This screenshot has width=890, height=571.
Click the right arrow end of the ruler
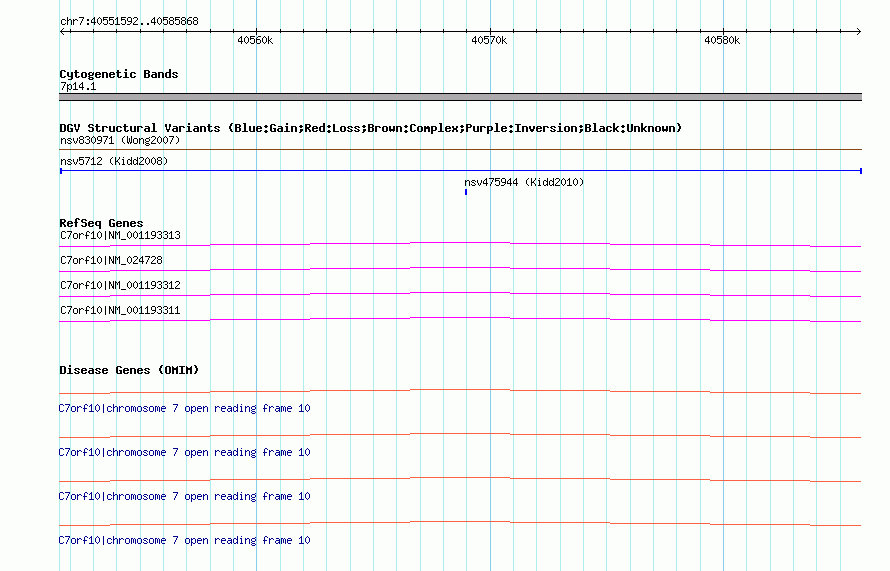point(858,31)
